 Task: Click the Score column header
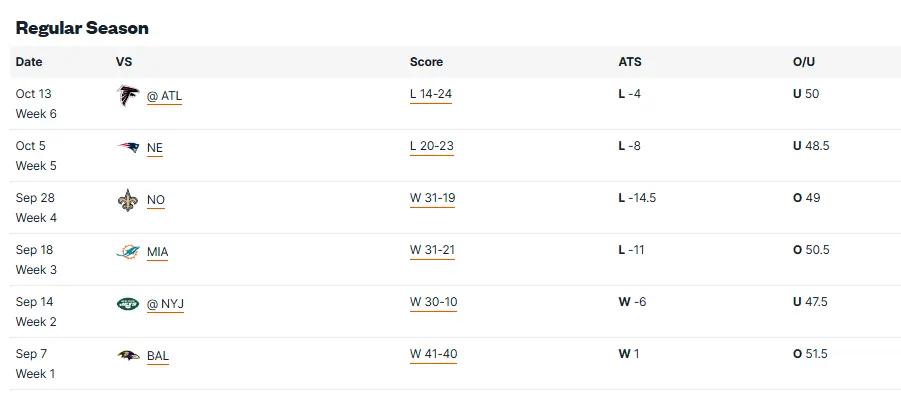426,62
